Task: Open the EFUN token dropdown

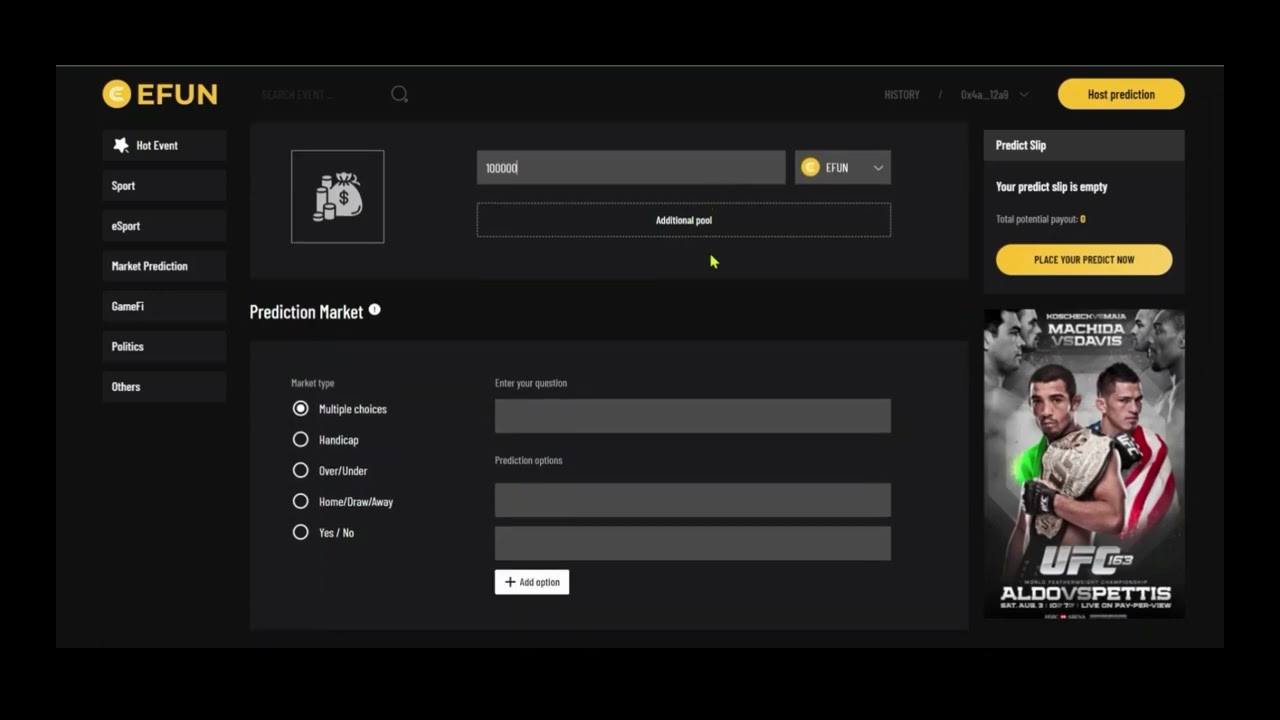Action: pyautogui.click(x=843, y=168)
